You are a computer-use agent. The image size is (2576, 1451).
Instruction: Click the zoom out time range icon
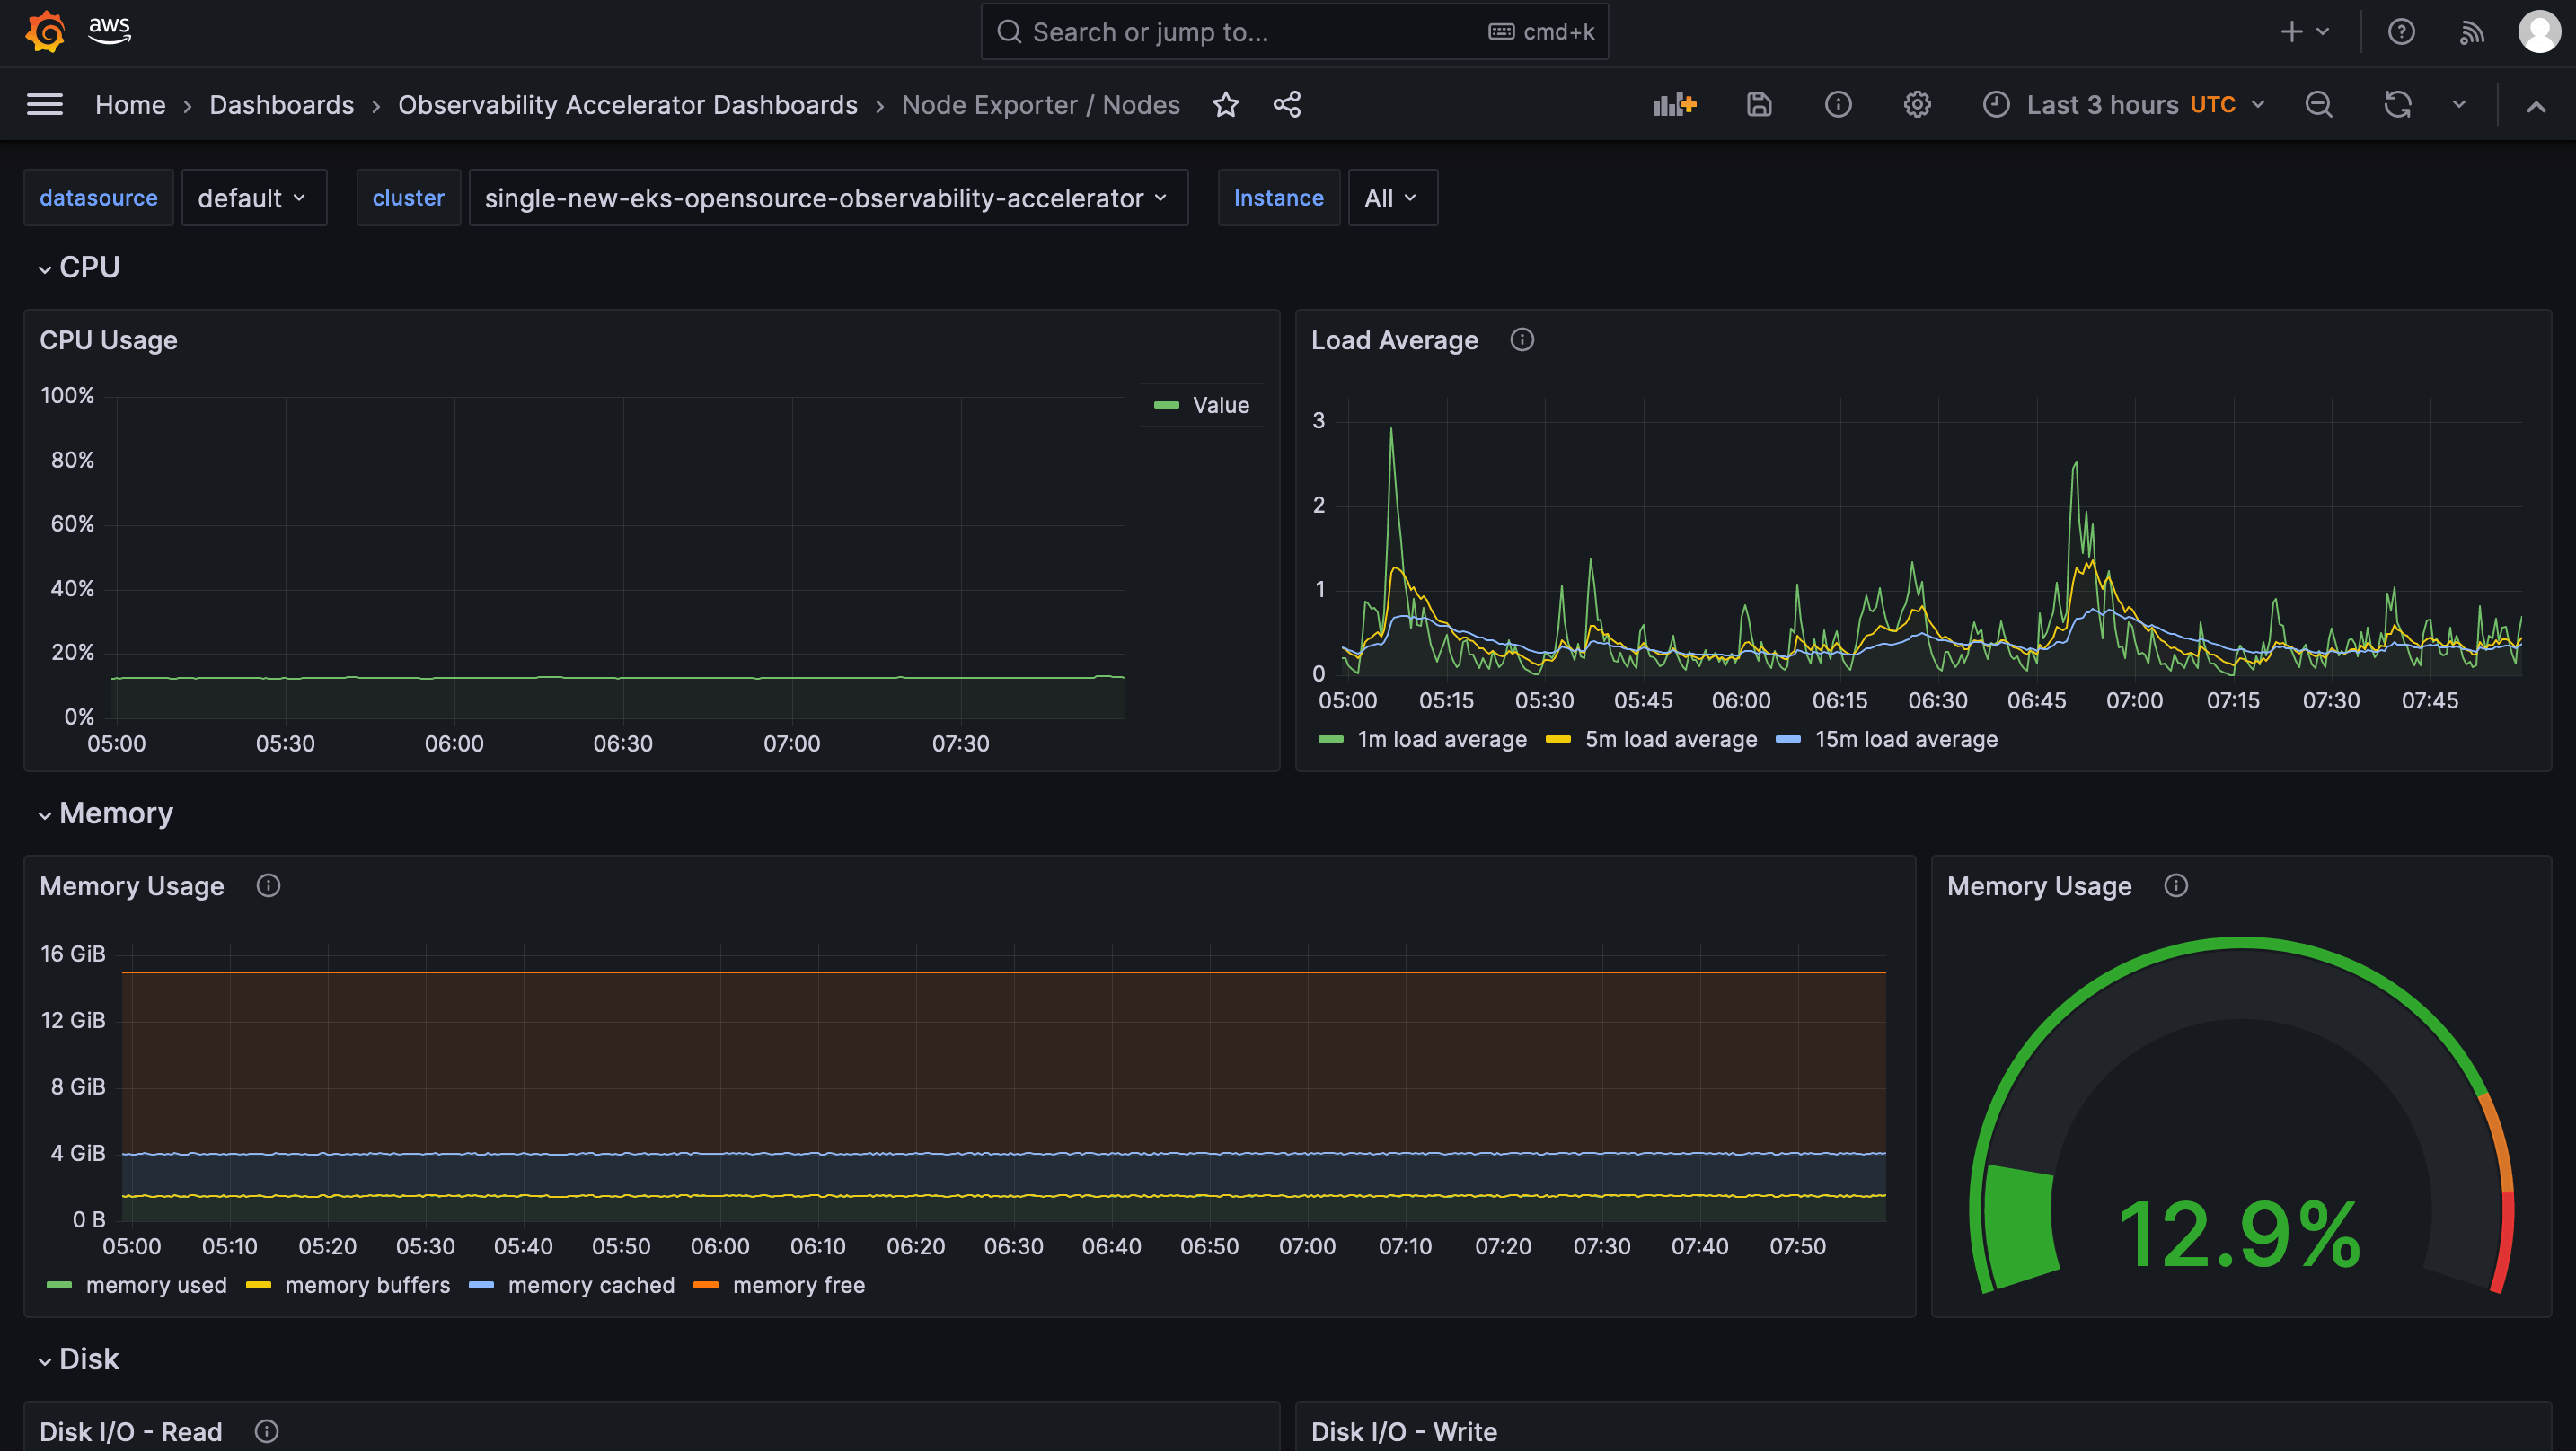2319,104
